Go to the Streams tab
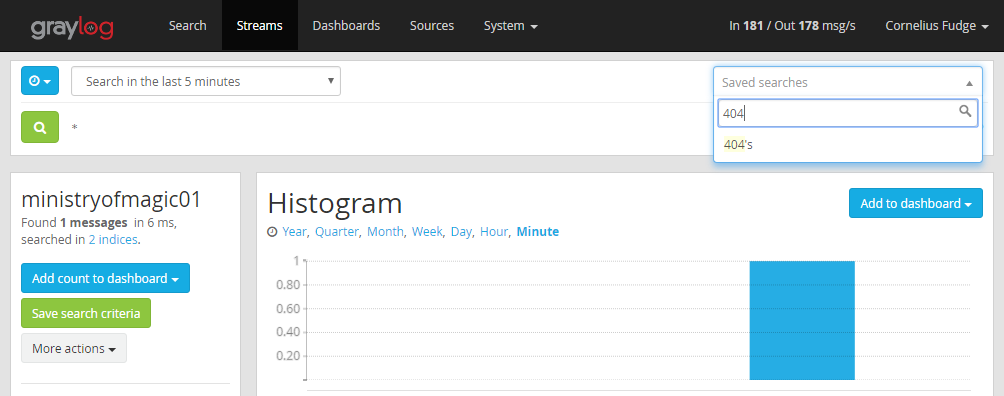The height and width of the screenshot is (396, 1004). [259, 26]
